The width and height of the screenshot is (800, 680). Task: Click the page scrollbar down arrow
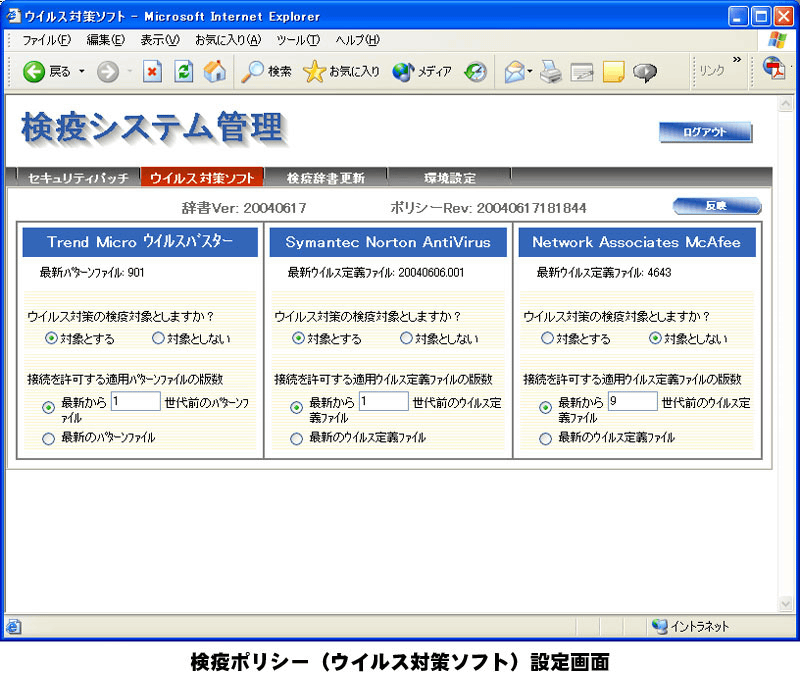[785, 604]
